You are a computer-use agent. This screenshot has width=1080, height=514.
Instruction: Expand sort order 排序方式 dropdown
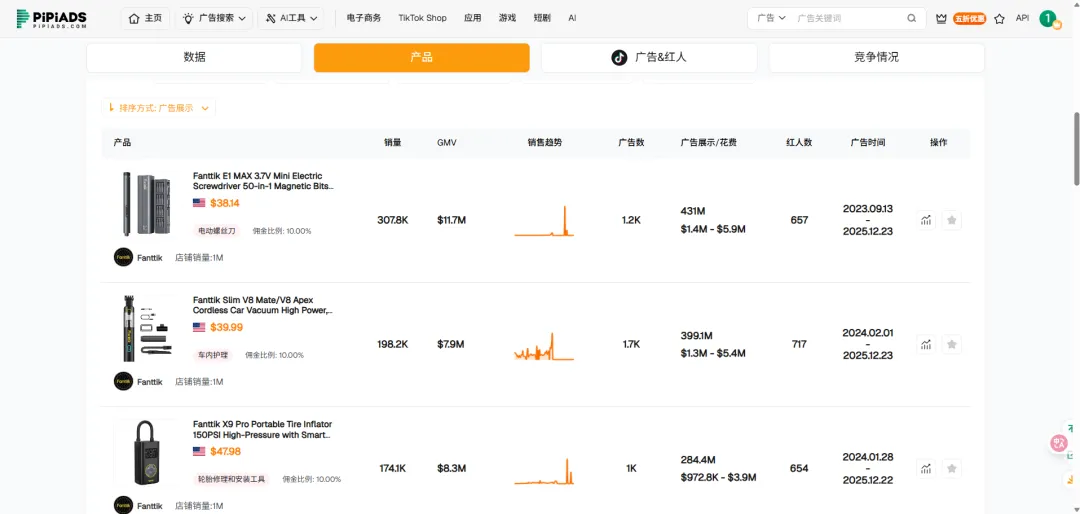[x=160, y=108]
